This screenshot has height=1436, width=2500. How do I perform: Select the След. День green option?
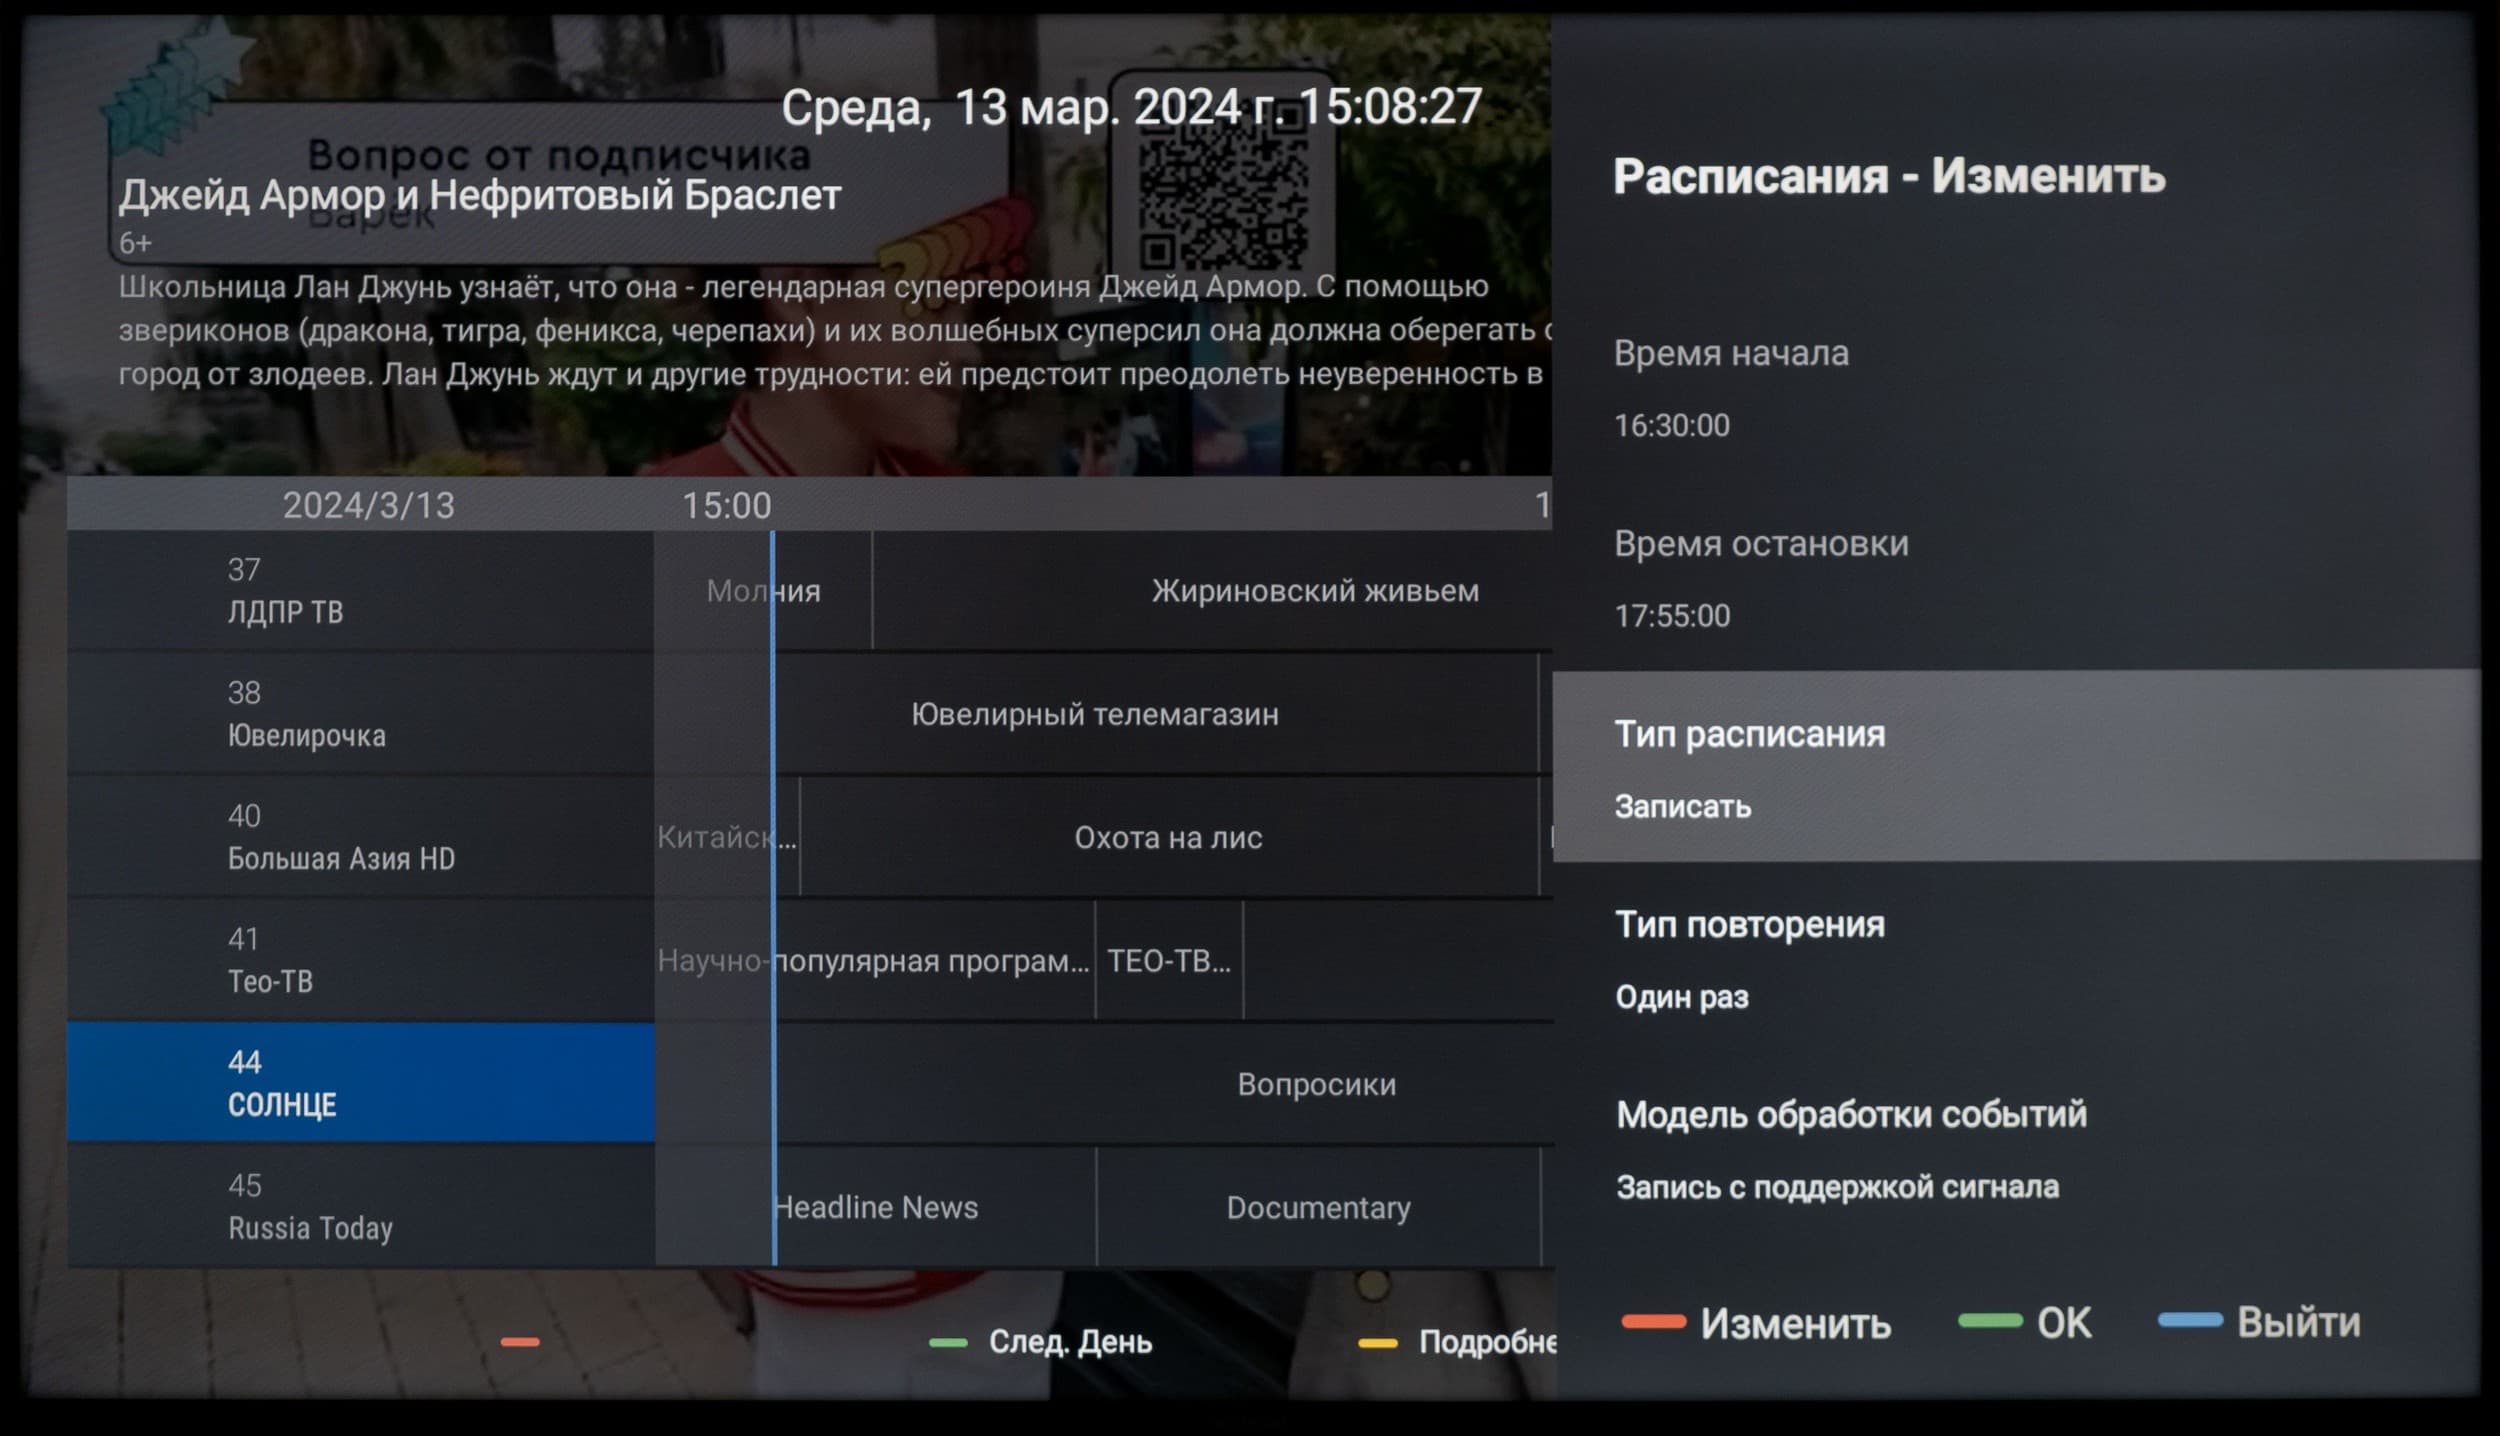1068,1342
